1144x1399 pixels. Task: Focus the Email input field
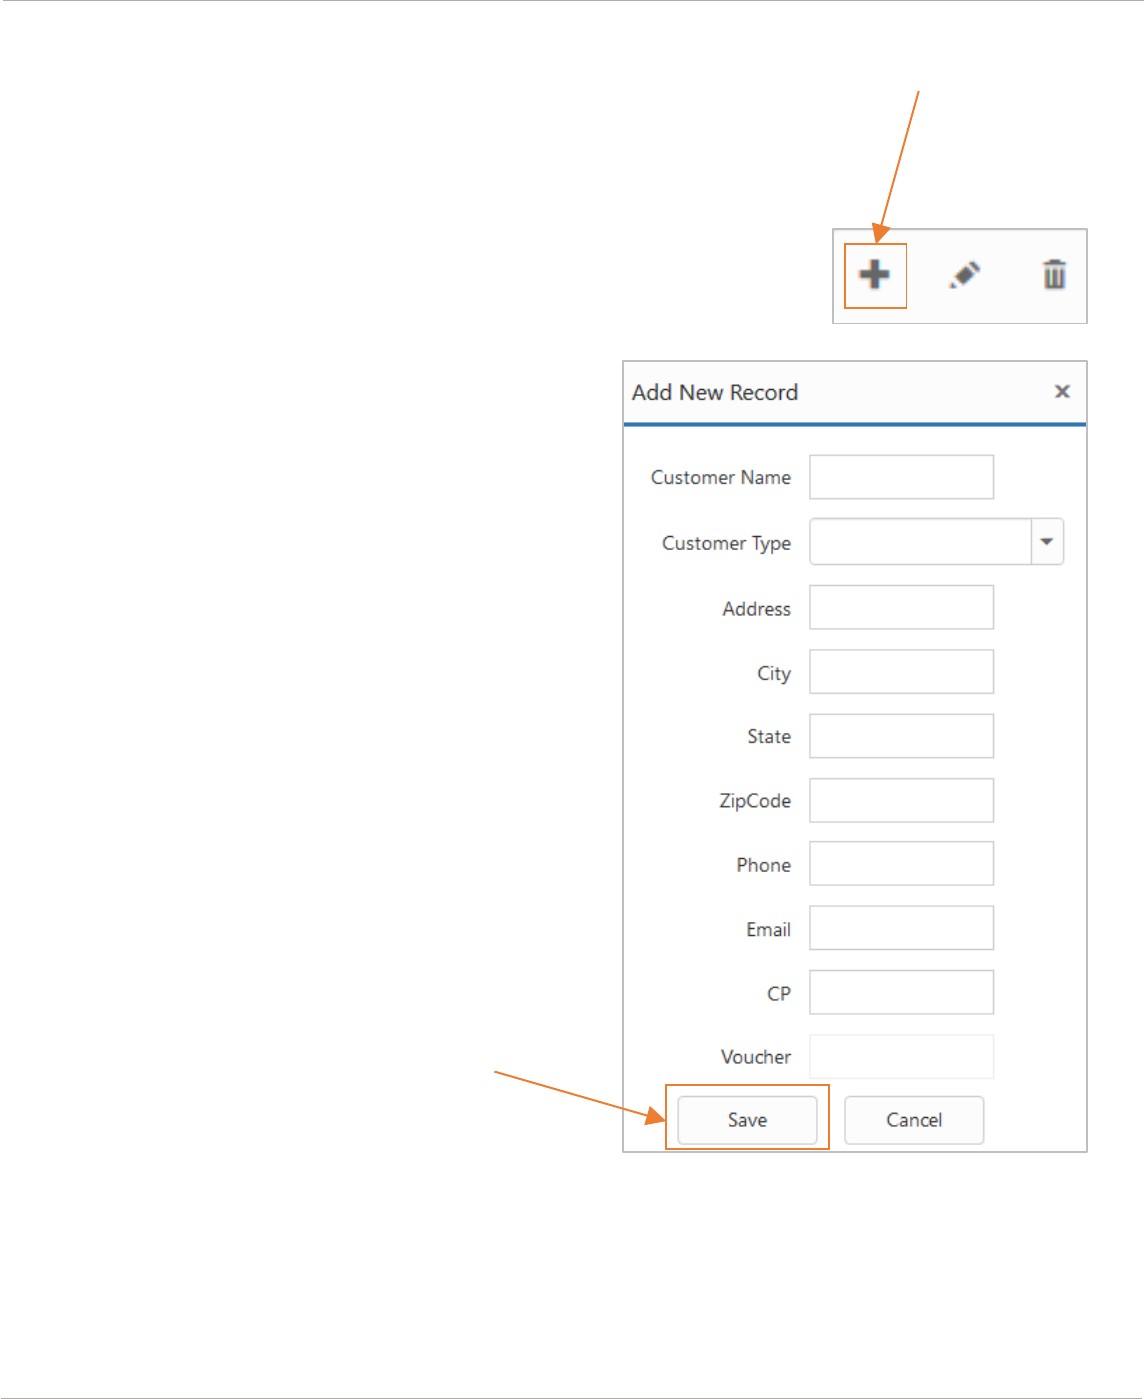click(901, 928)
